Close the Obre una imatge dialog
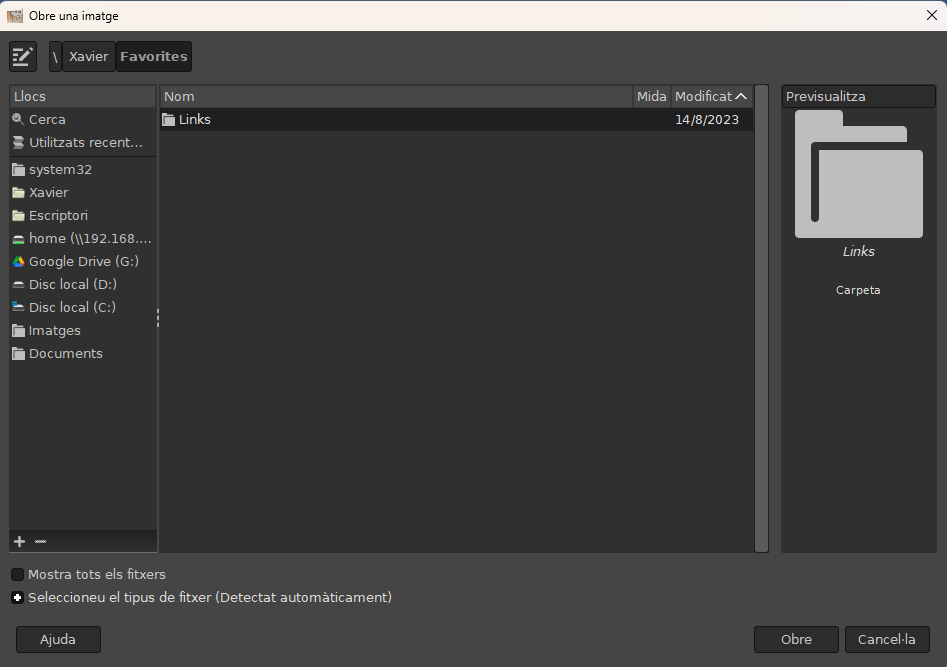The width and height of the screenshot is (947, 667). [x=931, y=15]
